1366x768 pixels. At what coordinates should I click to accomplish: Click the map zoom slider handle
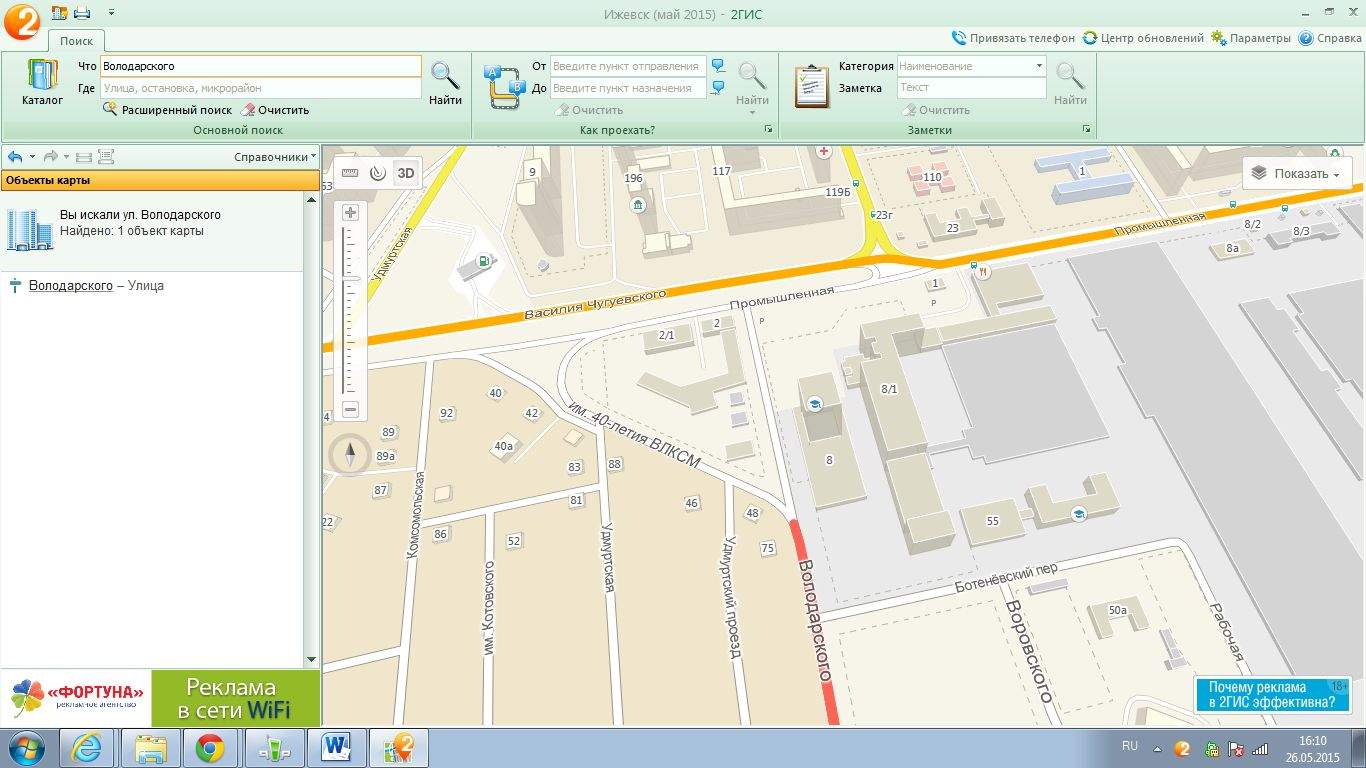click(351, 278)
